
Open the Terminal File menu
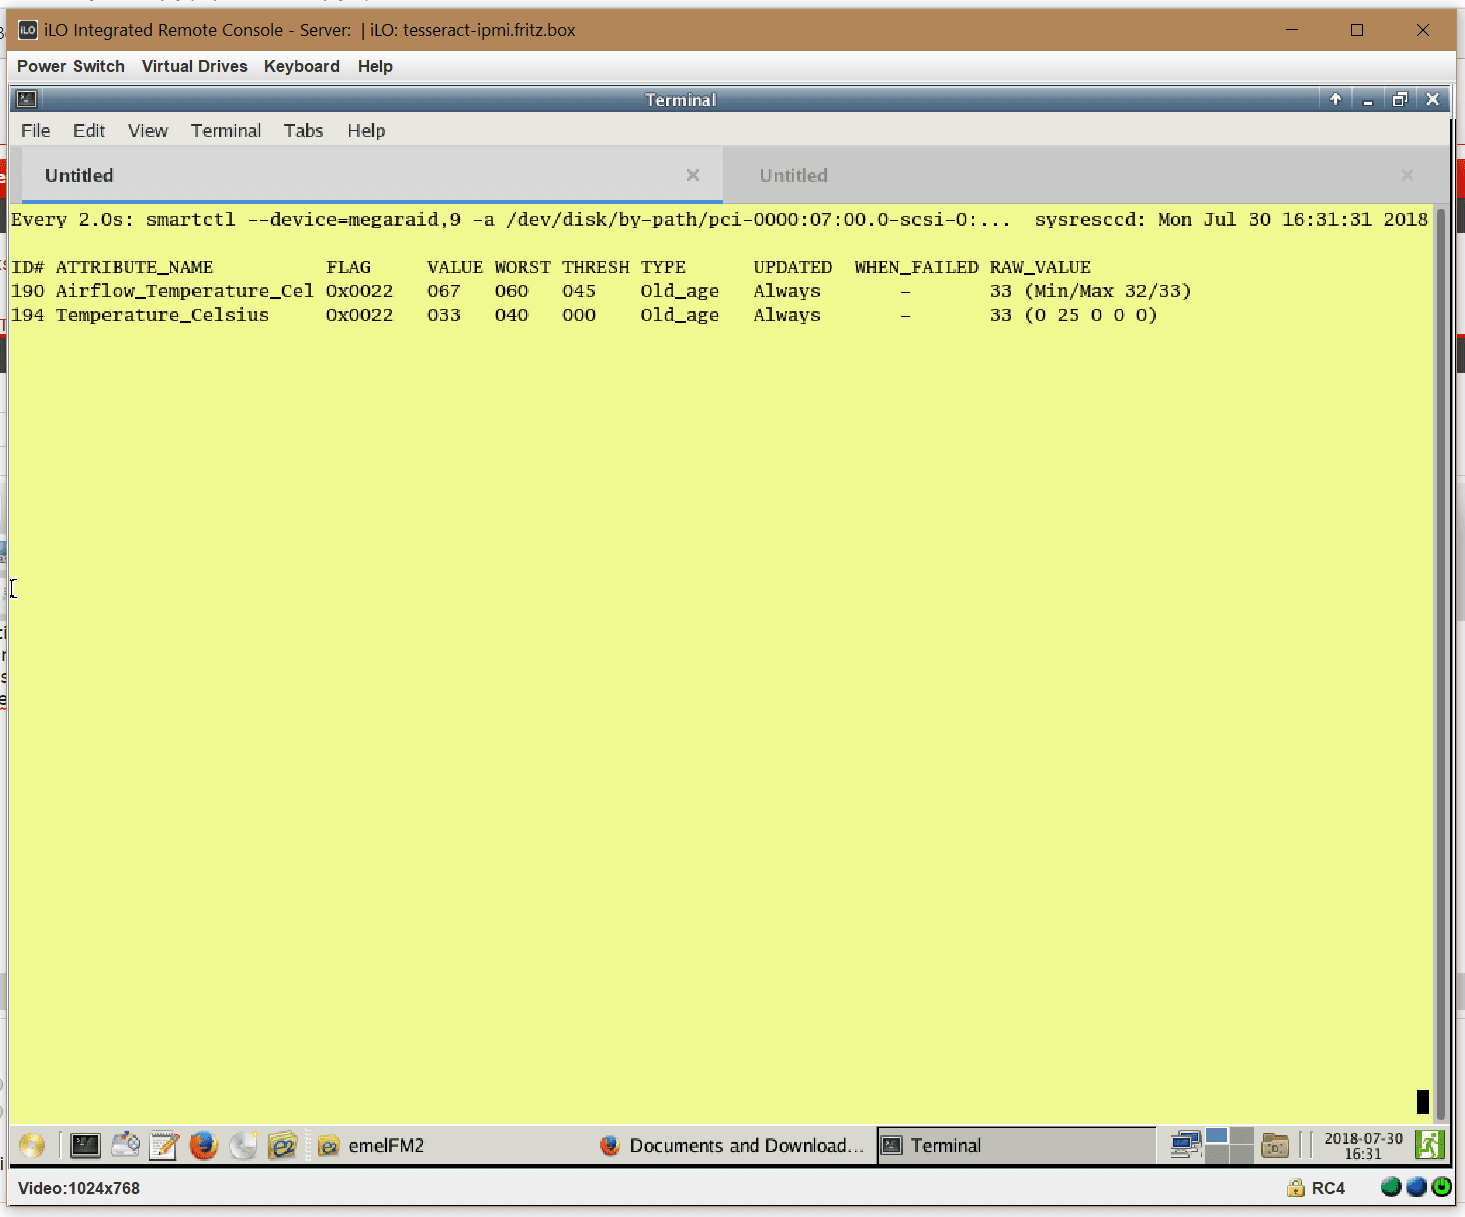click(36, 131)
